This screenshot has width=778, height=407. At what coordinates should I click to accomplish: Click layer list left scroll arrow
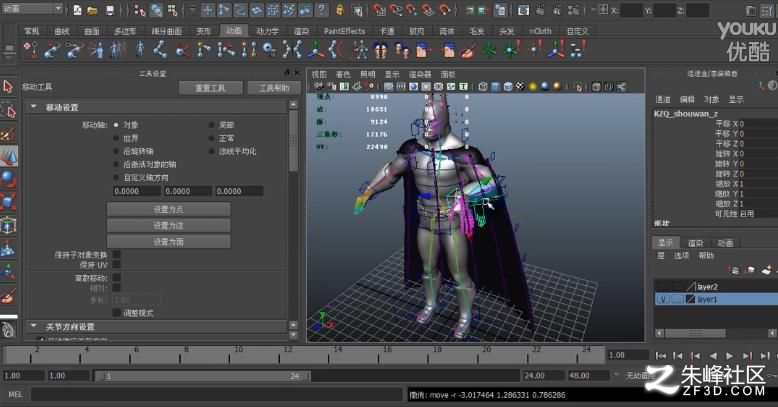(x=659, y=333)
